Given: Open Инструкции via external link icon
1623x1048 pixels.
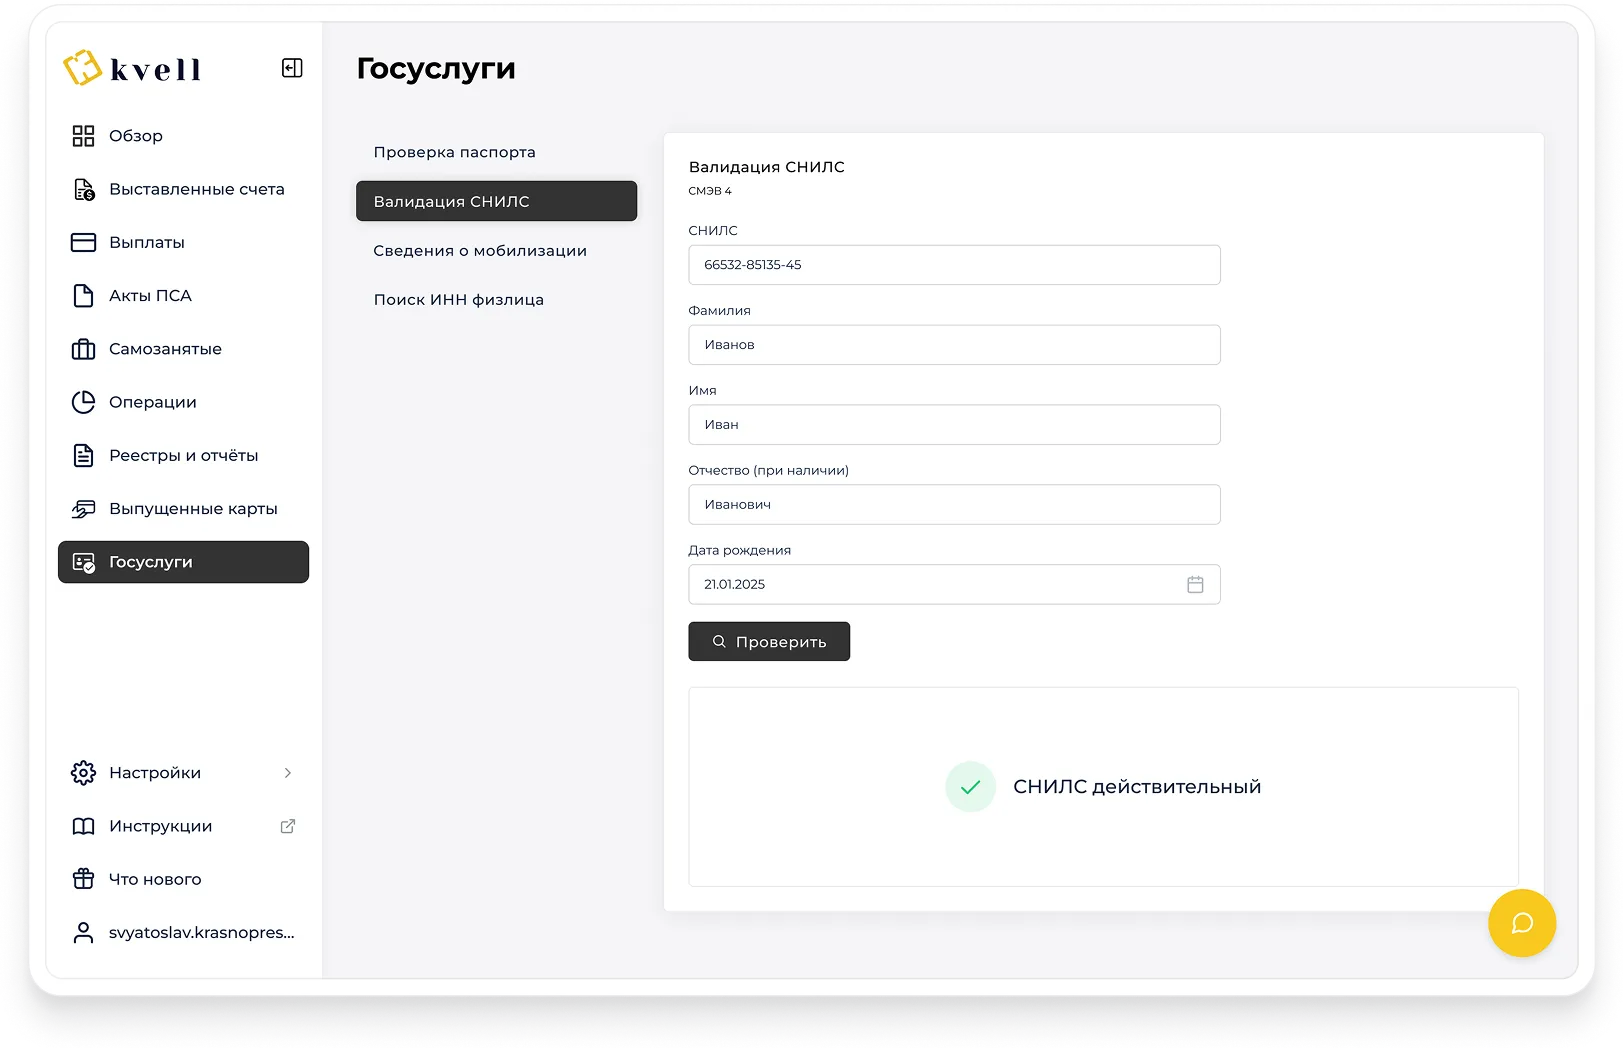Looking at the screenshot, I should pyautogui.click(x=288, y=826).
